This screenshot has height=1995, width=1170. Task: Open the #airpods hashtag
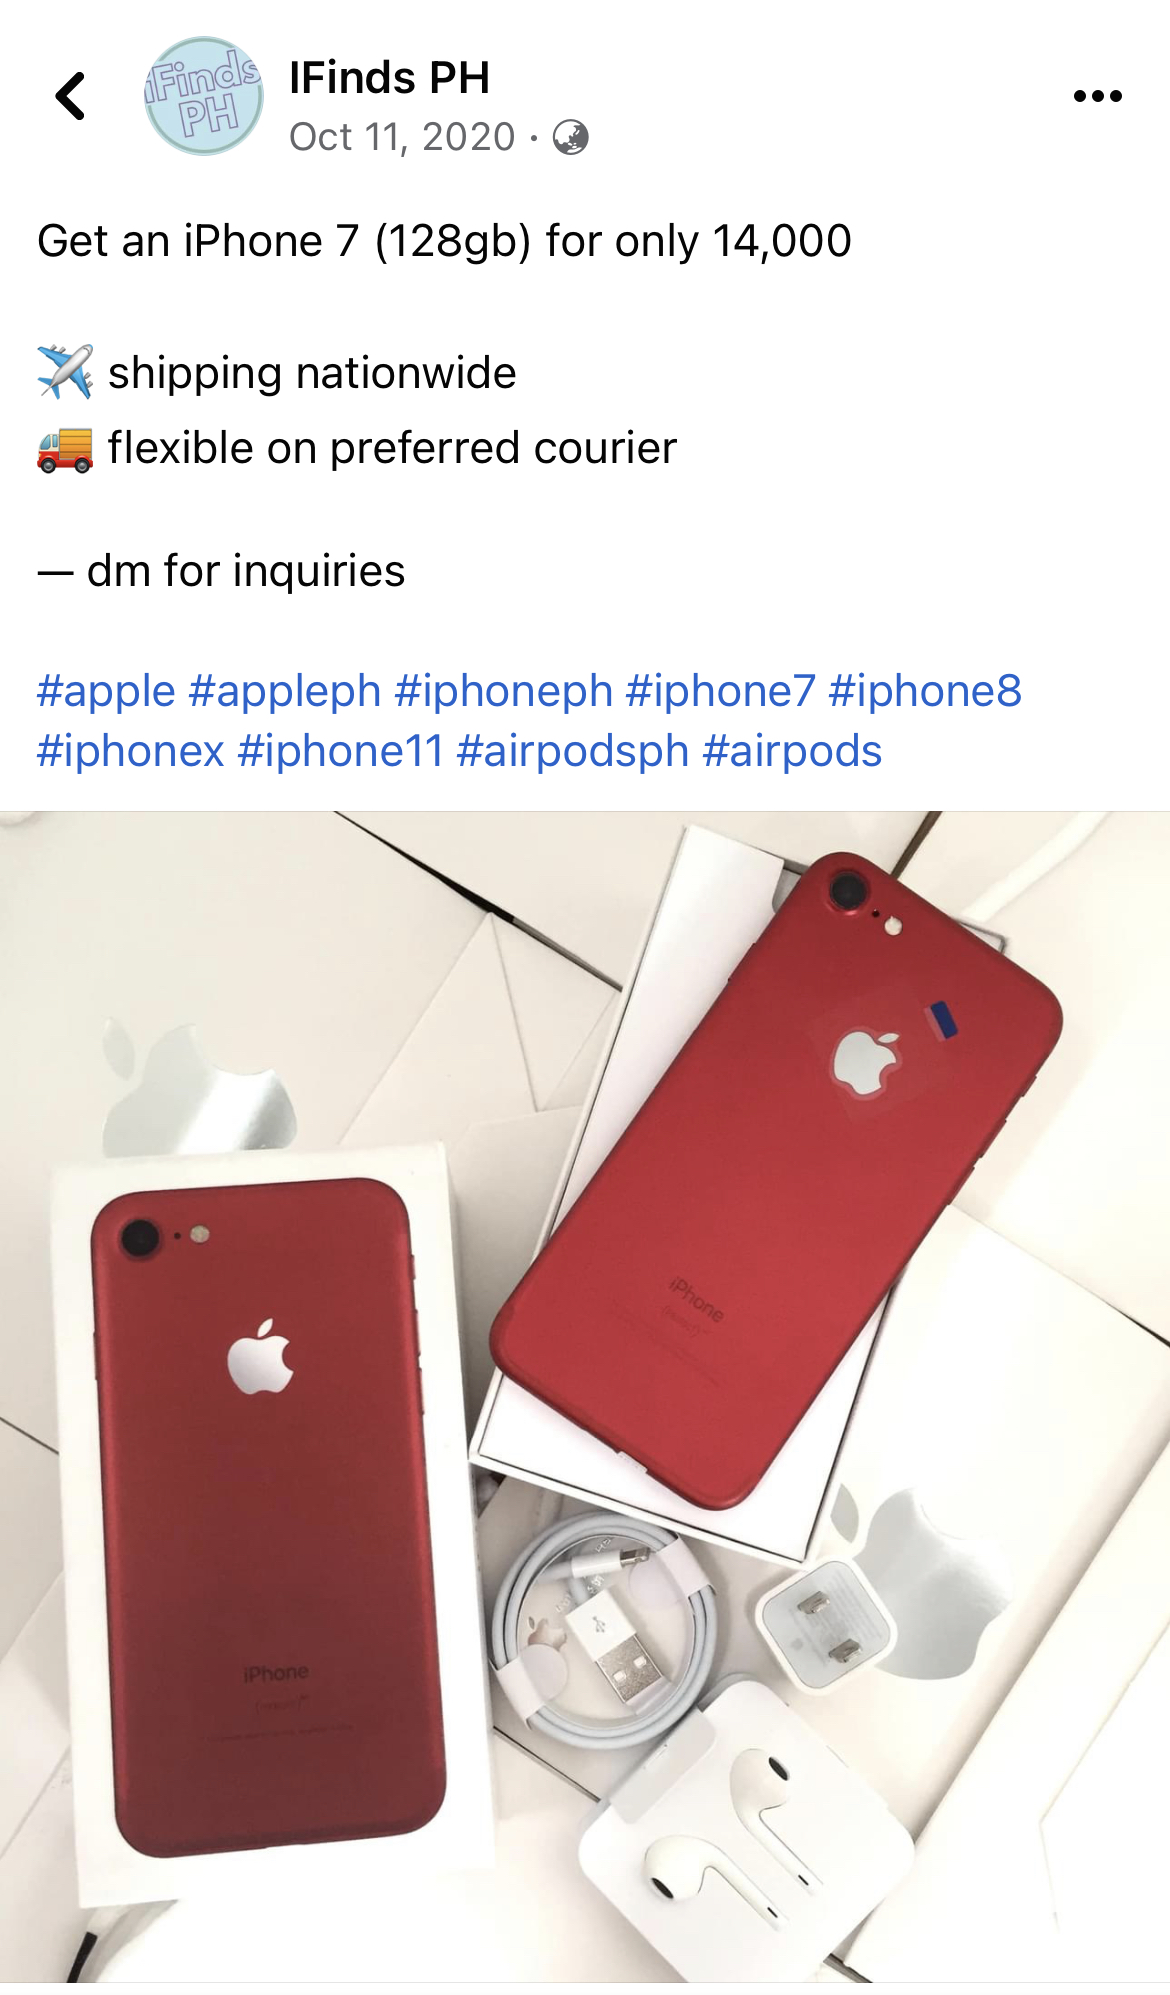point(792,751)
